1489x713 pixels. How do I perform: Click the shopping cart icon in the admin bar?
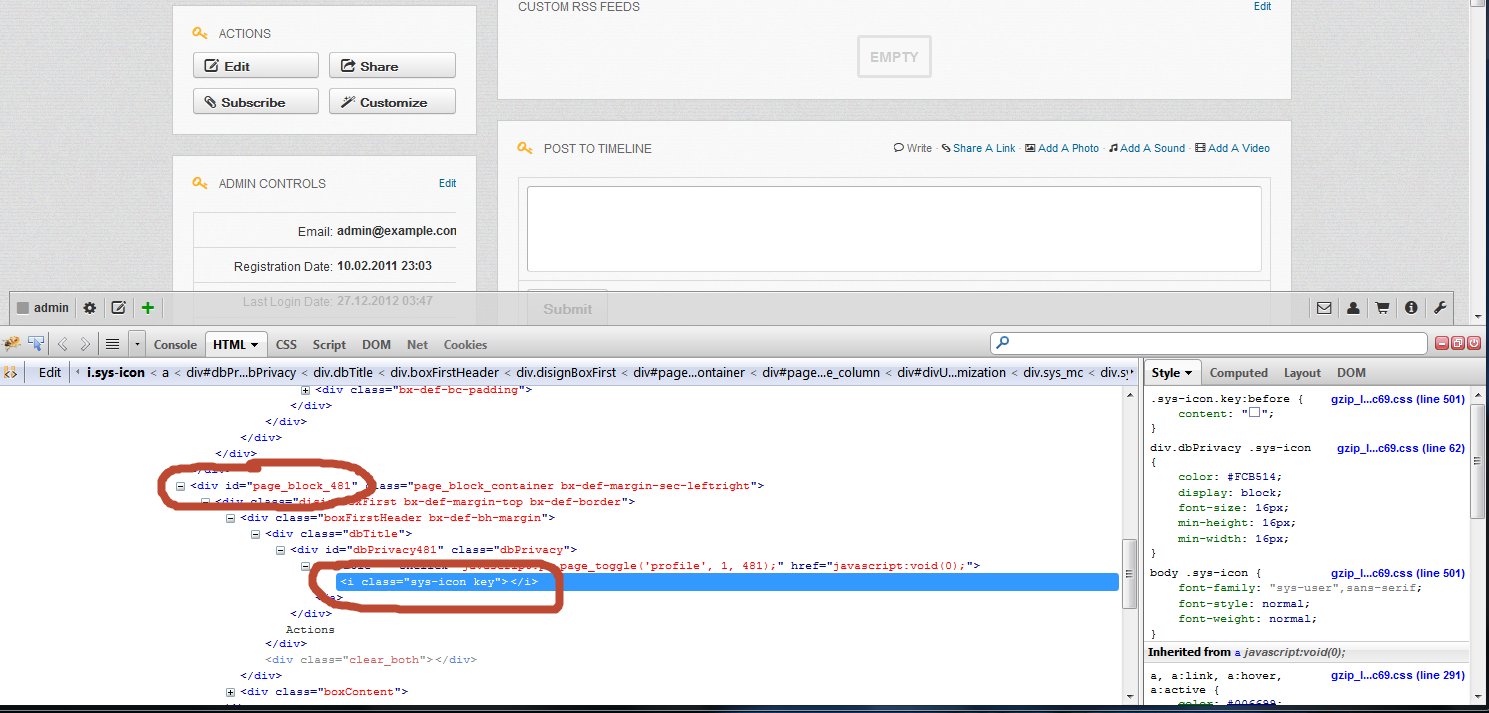(x=1382, y=308)
